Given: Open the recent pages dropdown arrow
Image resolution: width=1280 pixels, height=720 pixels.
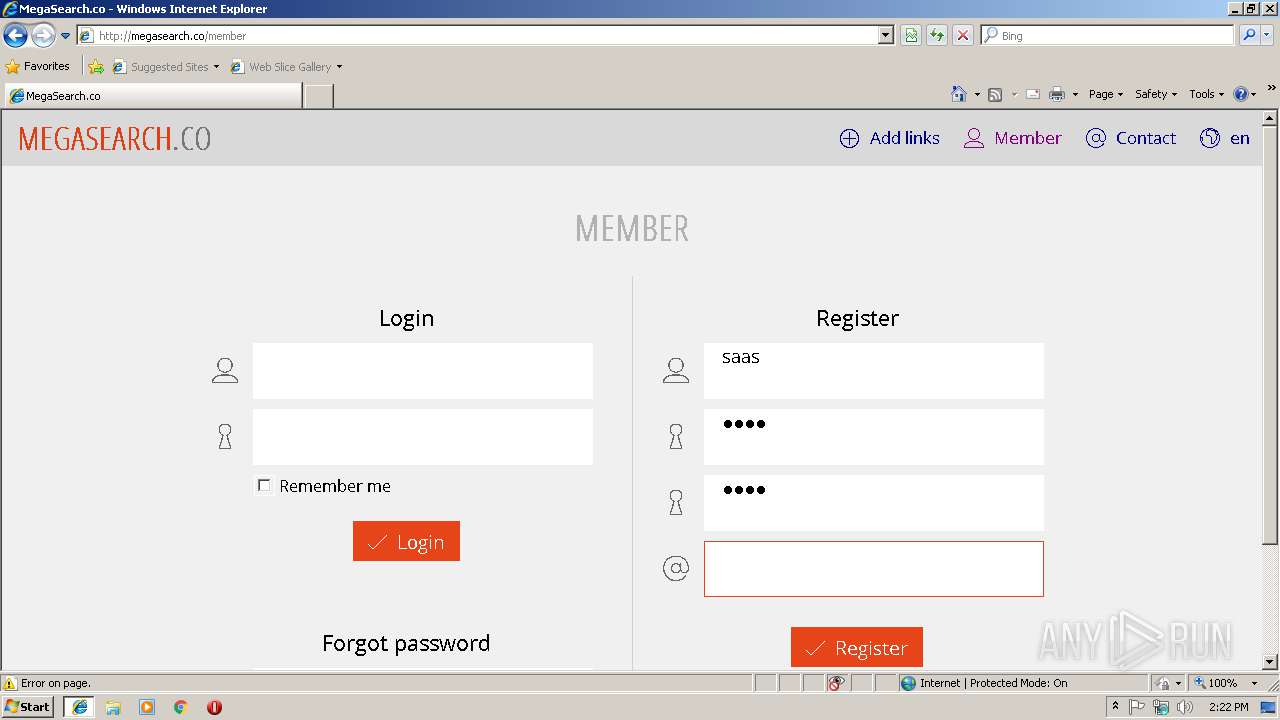Looking at the screenshot, I should coord(66,36).
